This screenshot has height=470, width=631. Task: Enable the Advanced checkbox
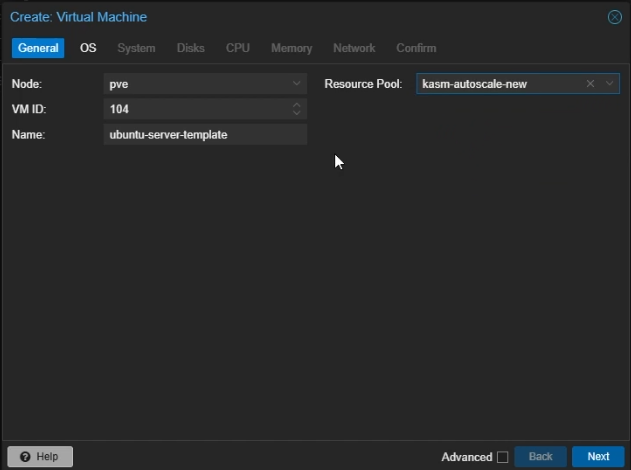point(502,457)
